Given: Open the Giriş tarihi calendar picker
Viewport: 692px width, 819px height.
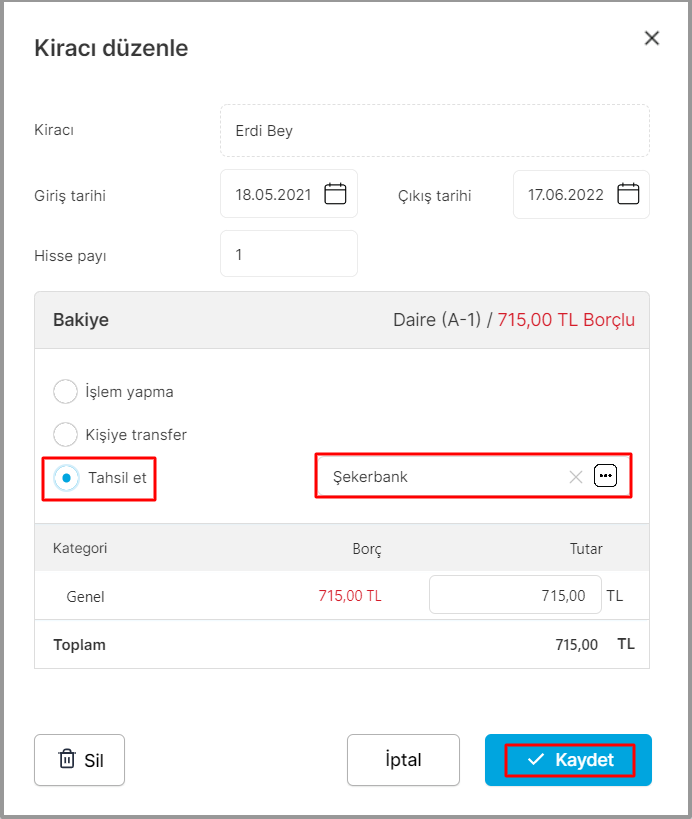Looking at the screenshot, I should click(335, 194).
